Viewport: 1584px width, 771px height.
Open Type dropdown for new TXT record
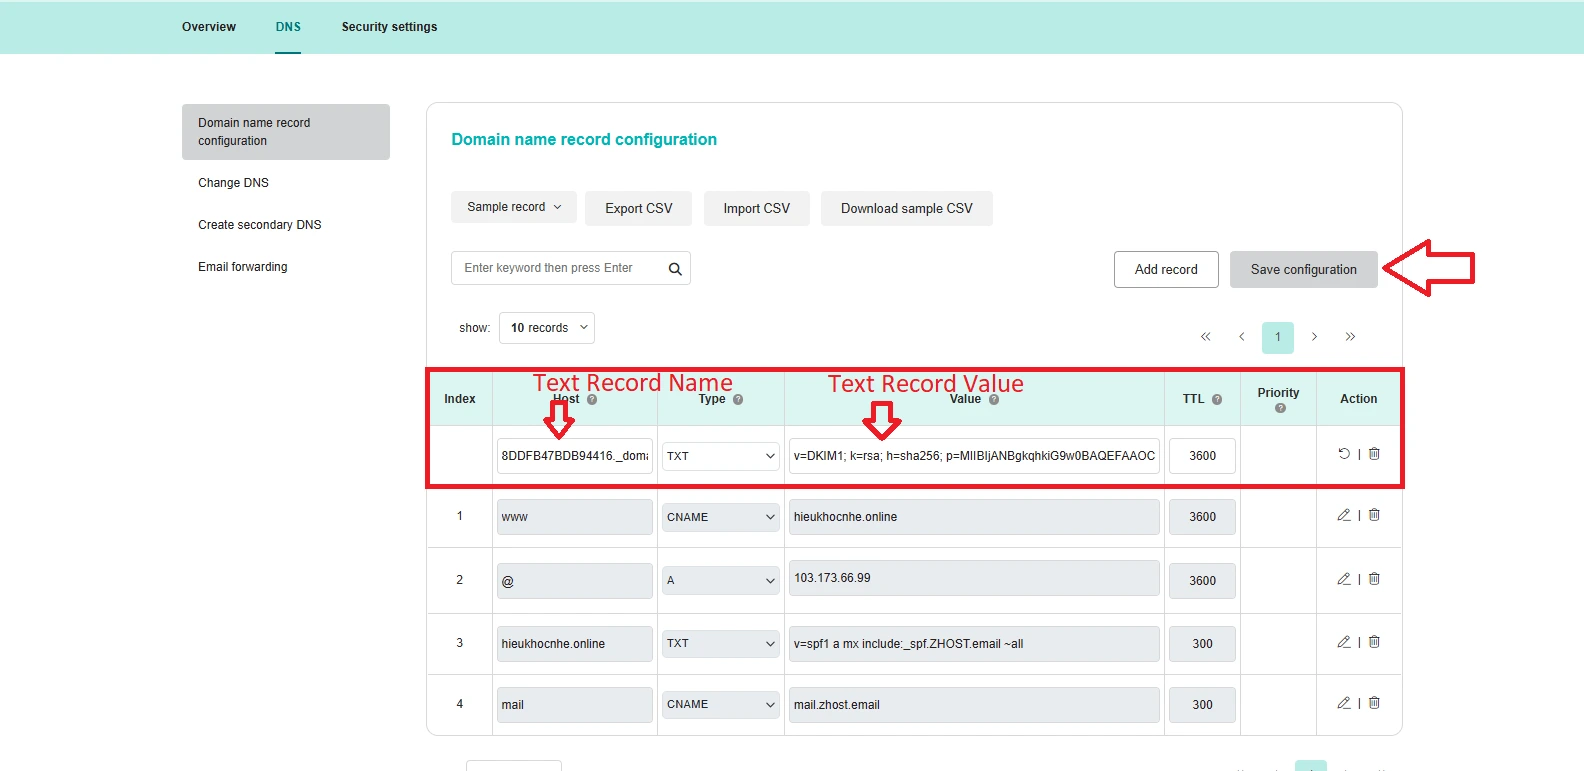pos(720,456)
